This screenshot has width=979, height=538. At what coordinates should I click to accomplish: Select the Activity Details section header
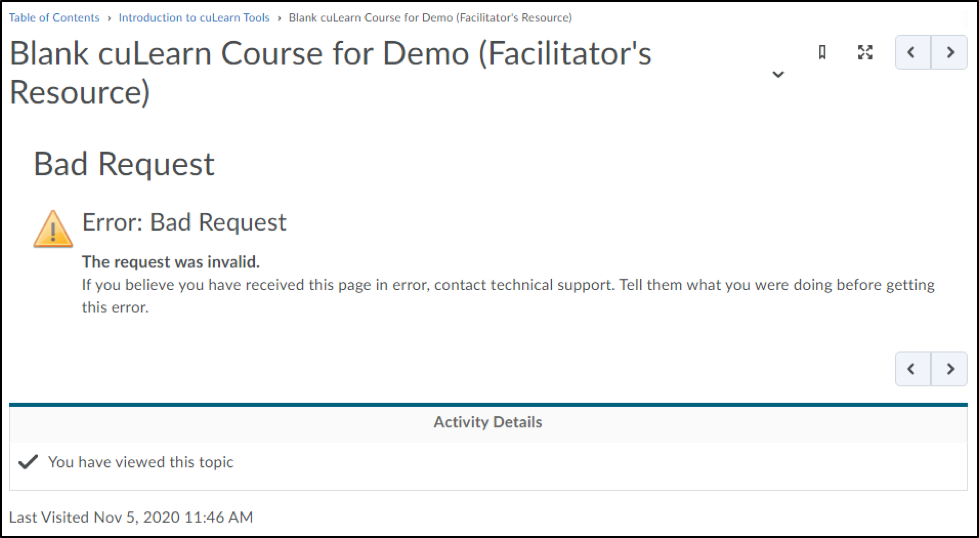tap(488, 422)
